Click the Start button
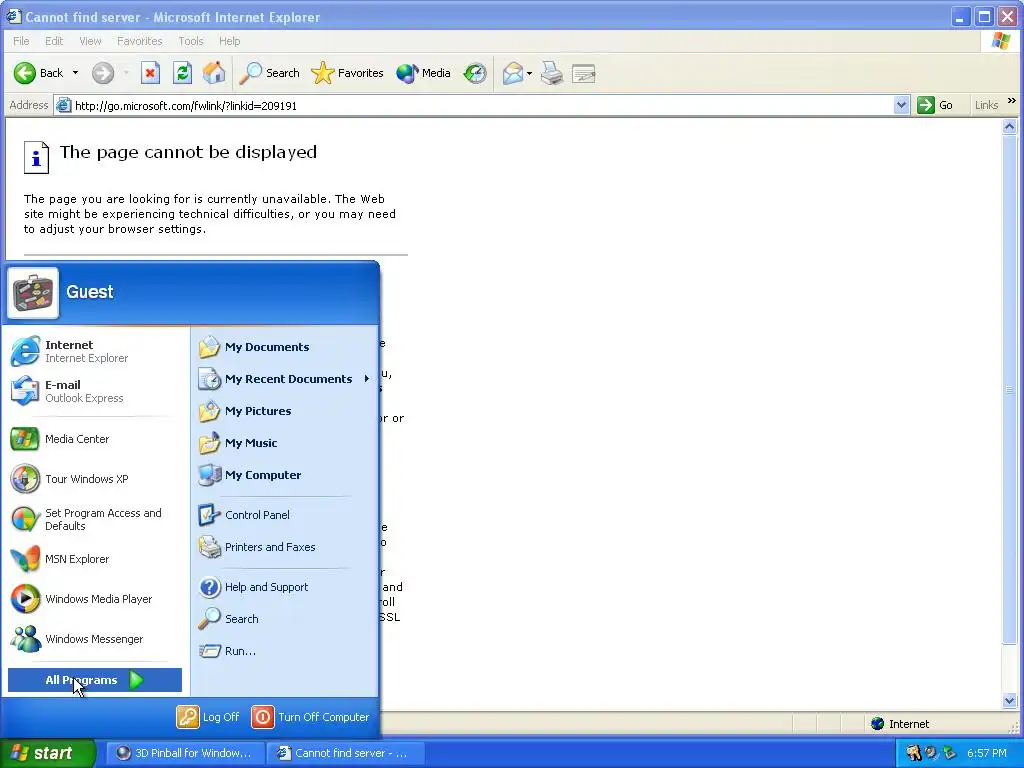The image size is (1024, 768). point(48,753)
